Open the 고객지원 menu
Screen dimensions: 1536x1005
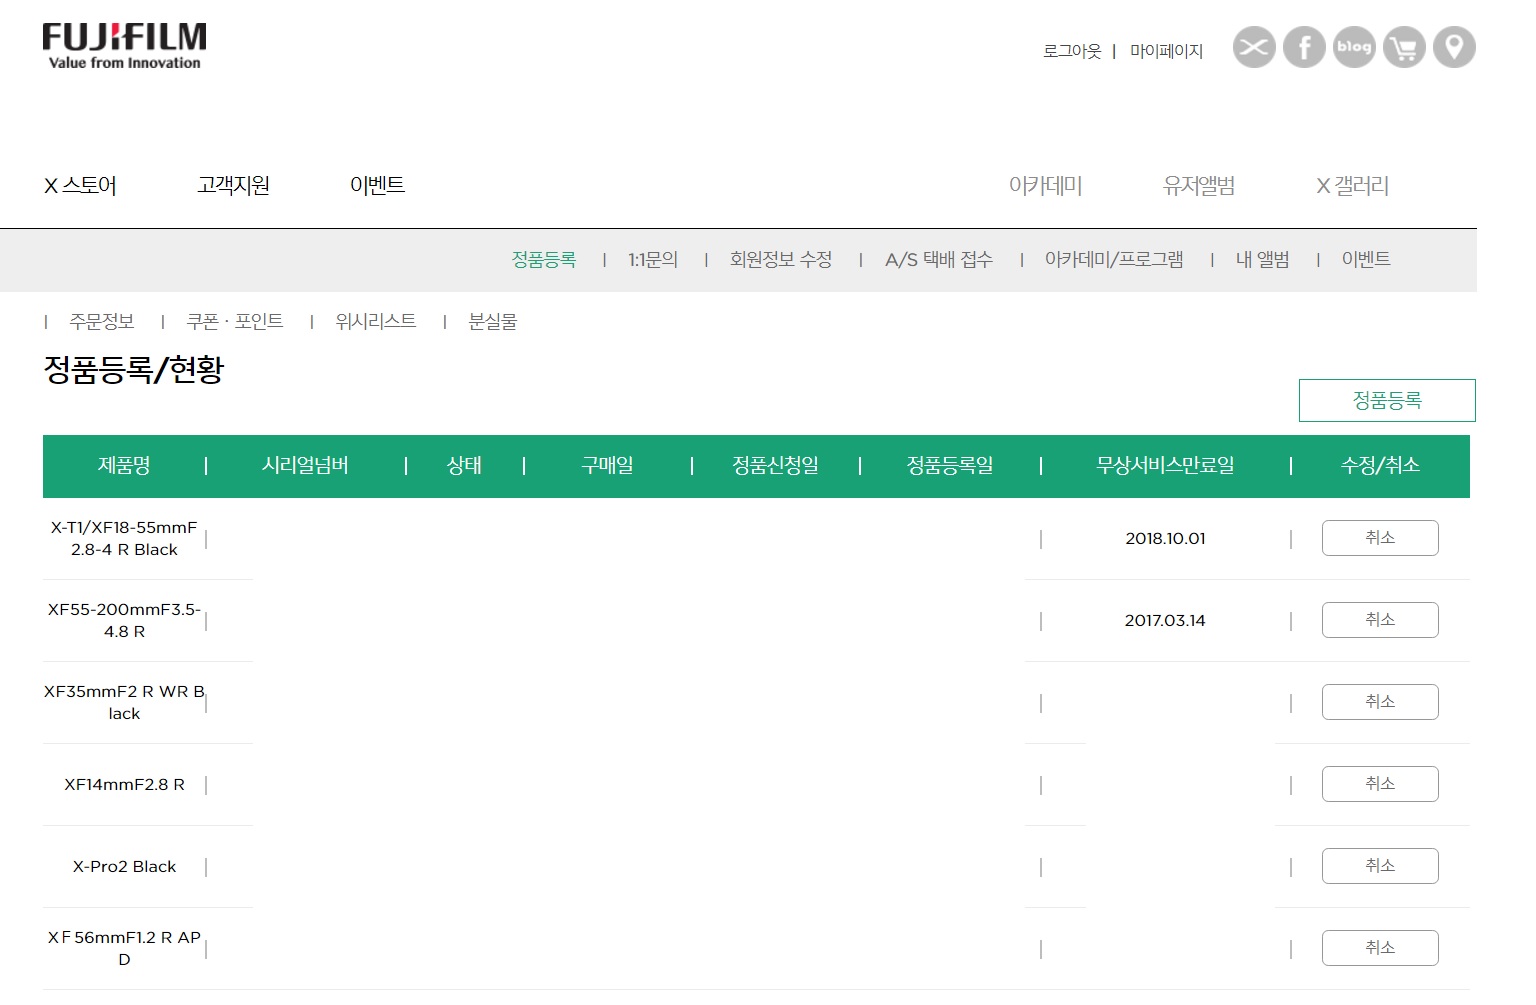tap(233, 186)
